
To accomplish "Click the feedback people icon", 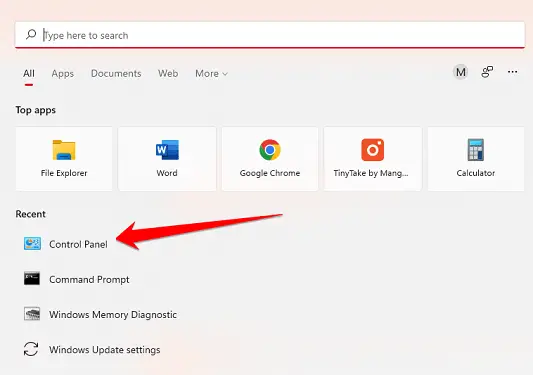I will click(487, 72).
